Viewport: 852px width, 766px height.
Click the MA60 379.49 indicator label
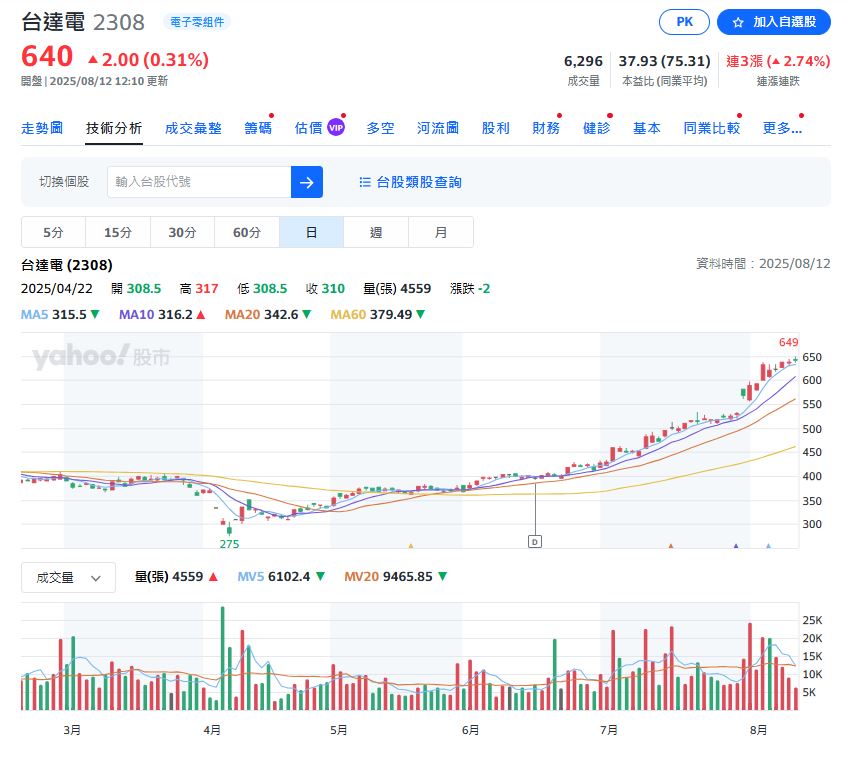[378, 315]
